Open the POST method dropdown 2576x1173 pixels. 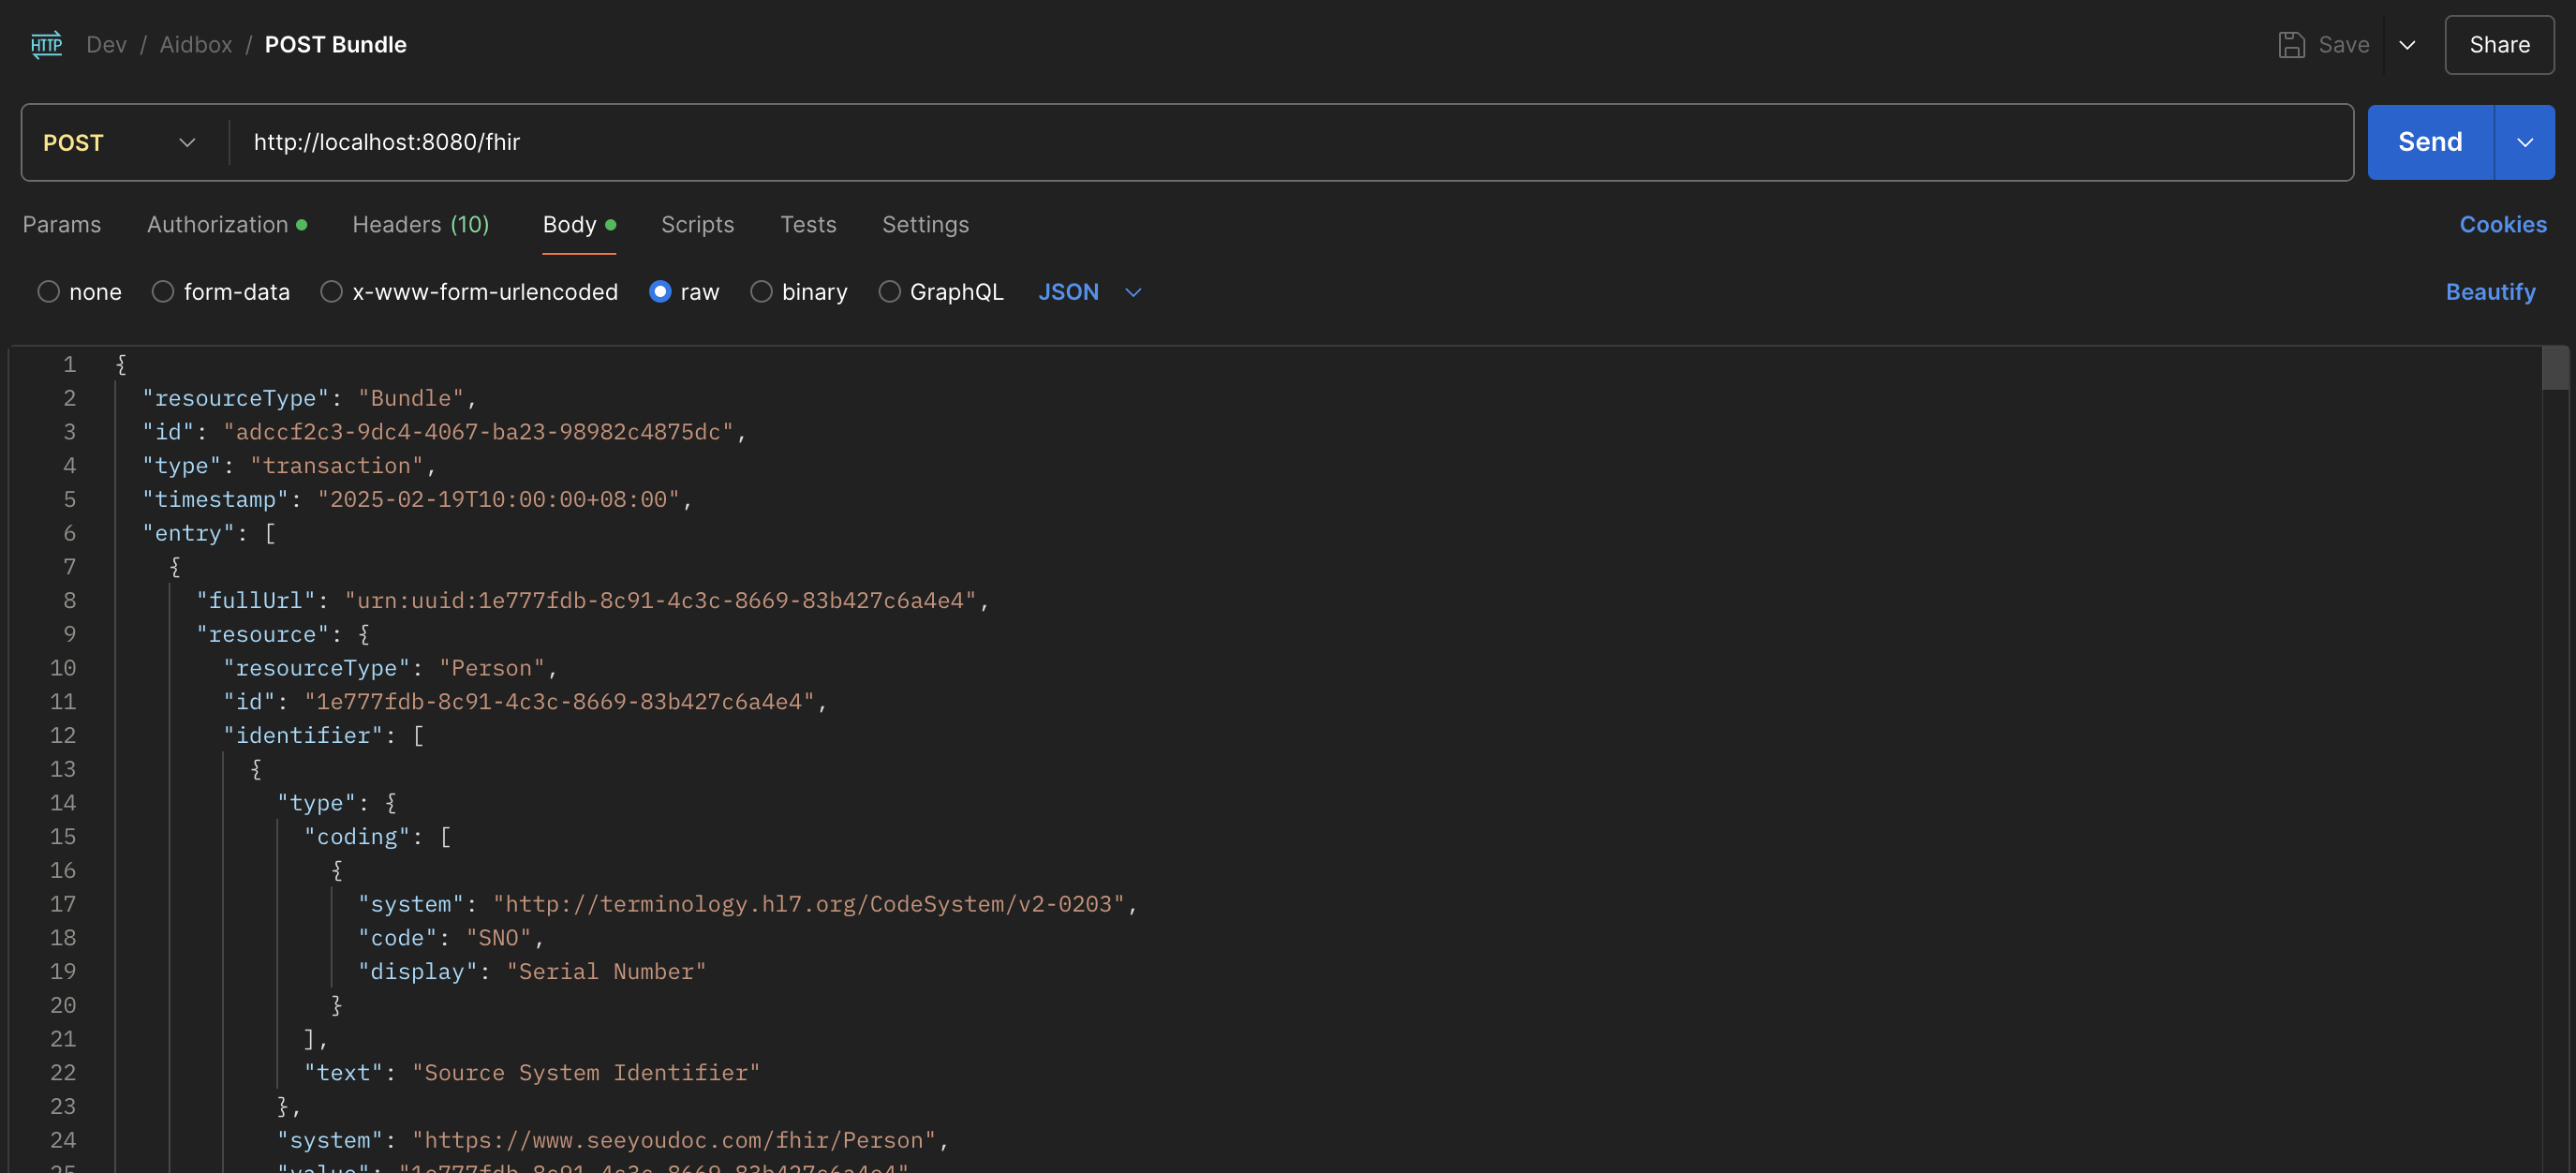click(x=120, y=142)
